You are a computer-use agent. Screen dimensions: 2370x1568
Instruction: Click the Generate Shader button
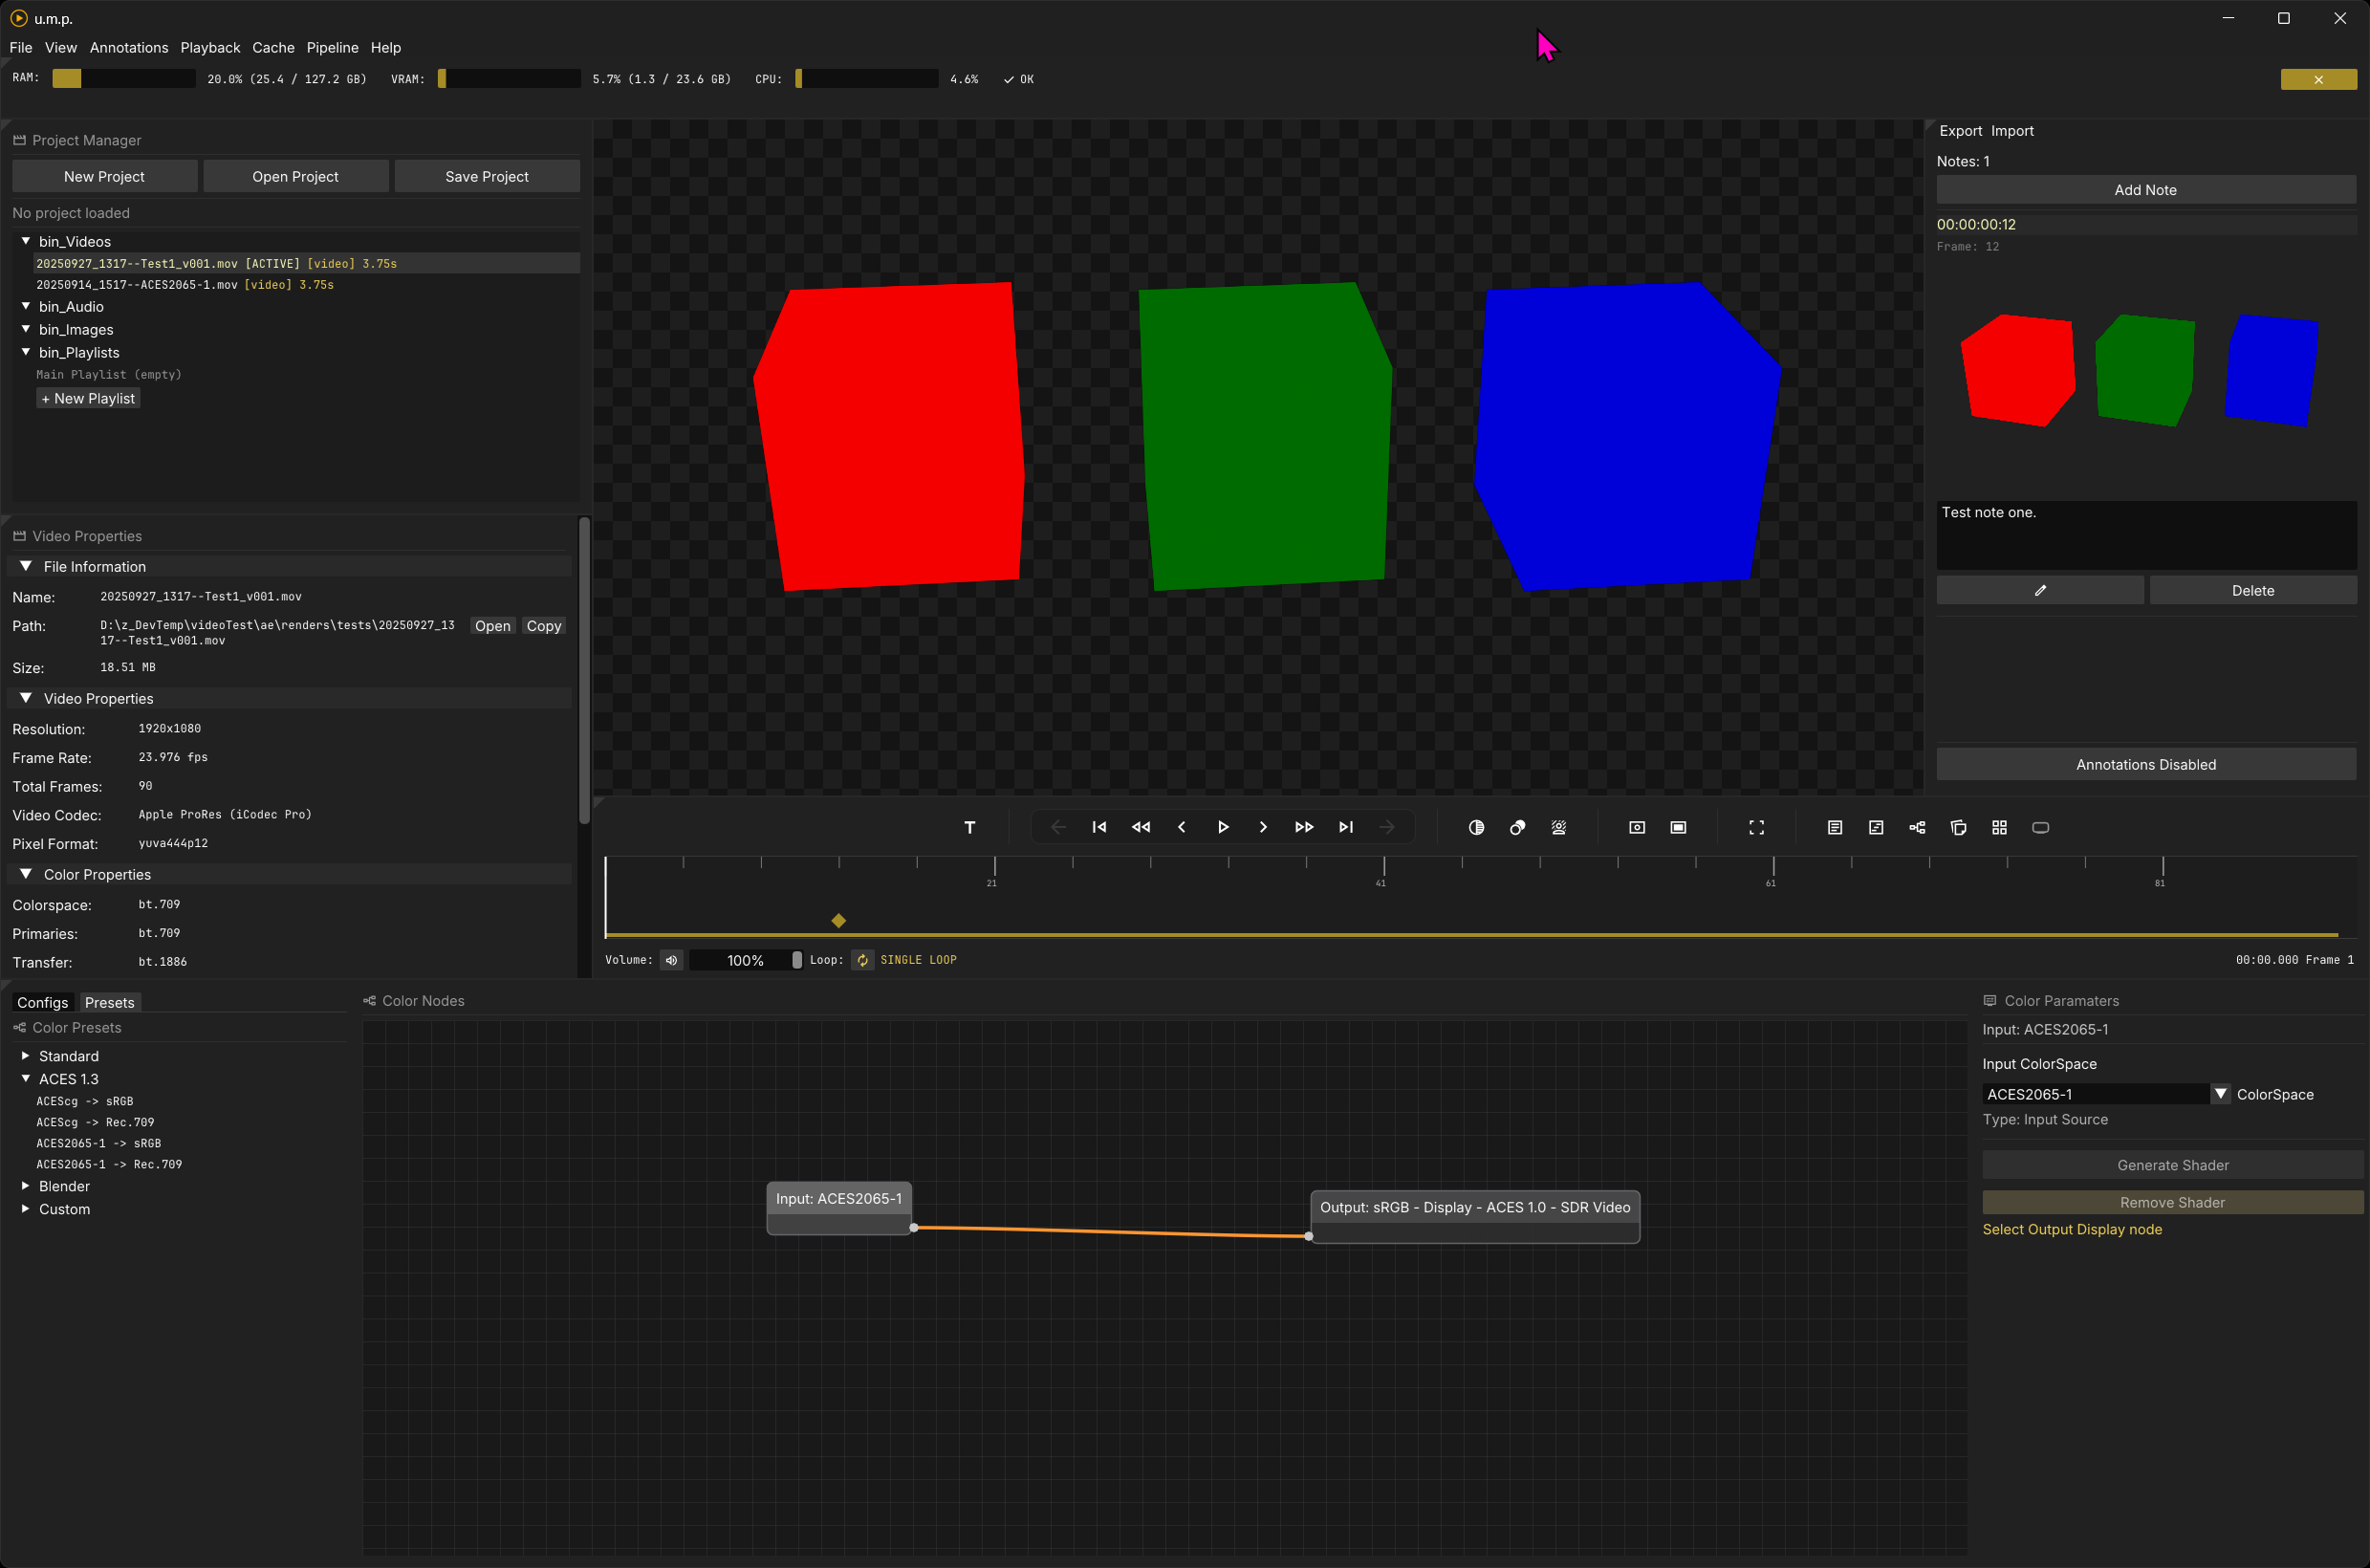[x=2172, y=1165]
